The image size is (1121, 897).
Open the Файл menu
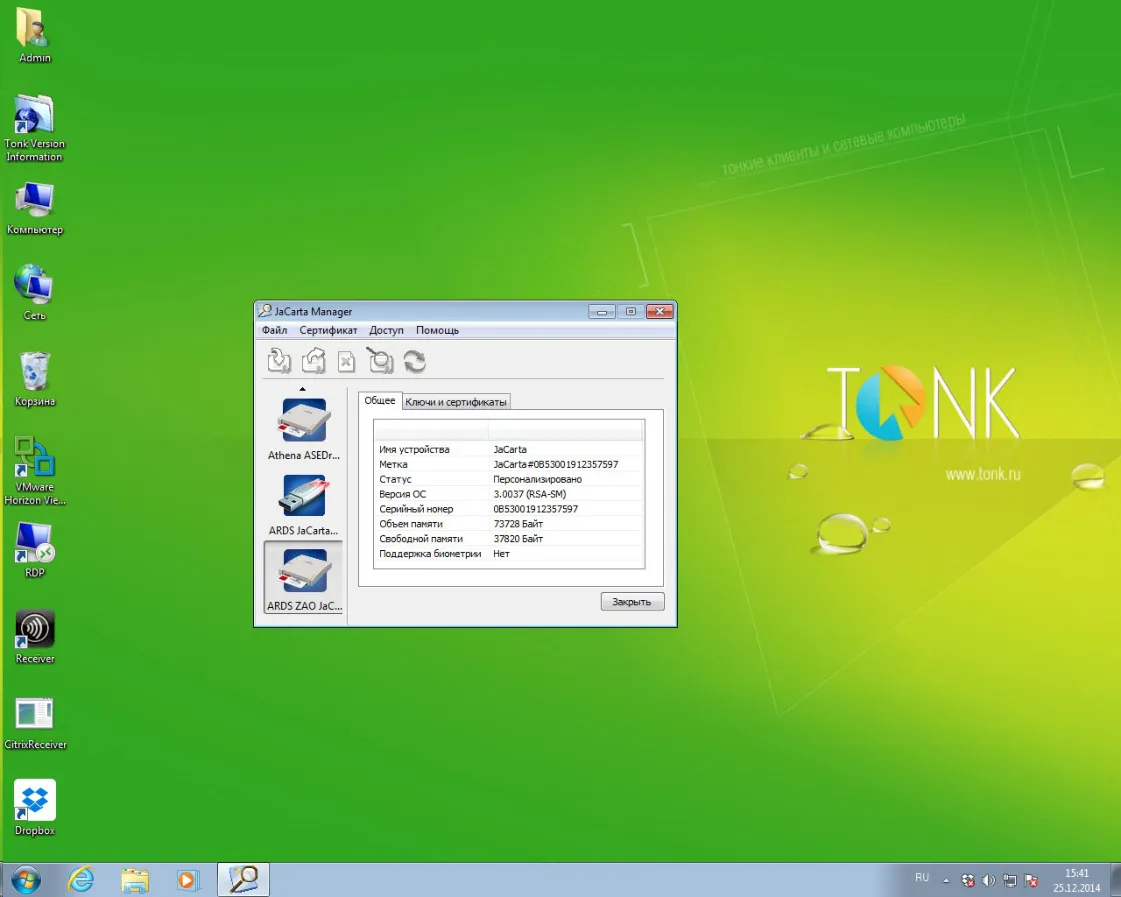(x=275, y=330)
